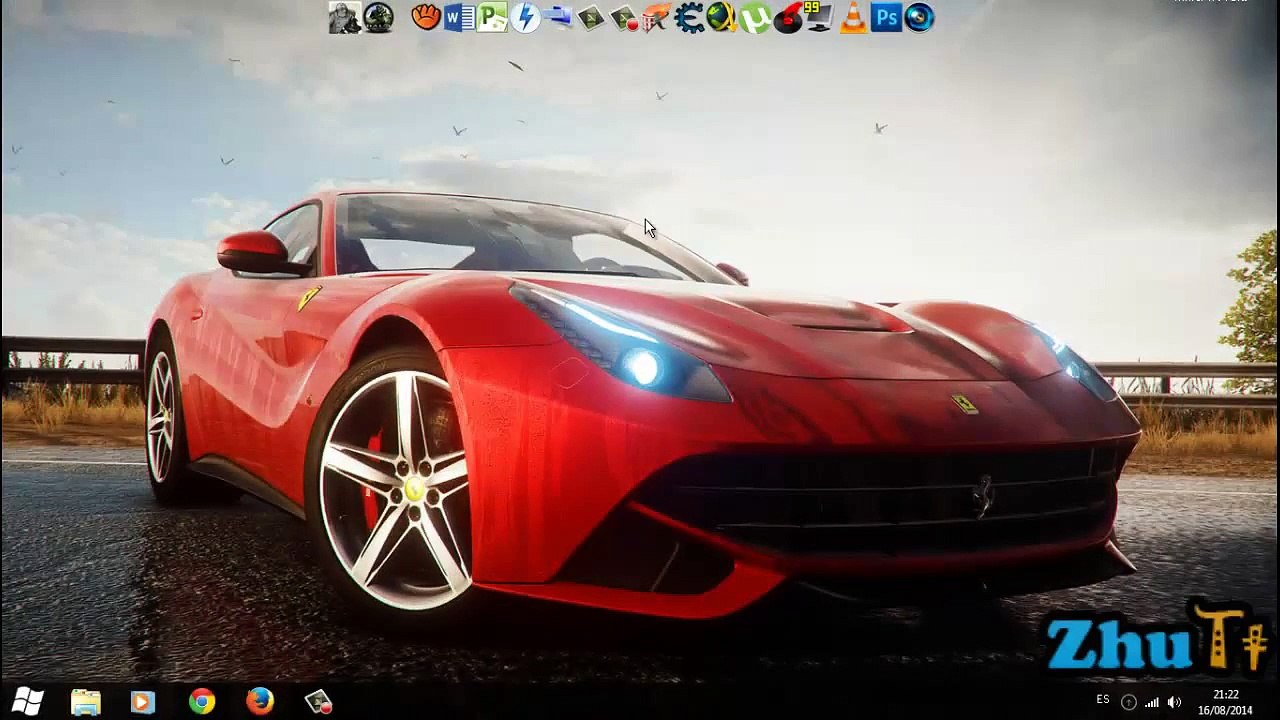Image resolution: width=1280 pixels, height=720 pixels.
Task: Launch the Daemon Tools lightning bolt icon
Action: [x=525, y=17]
